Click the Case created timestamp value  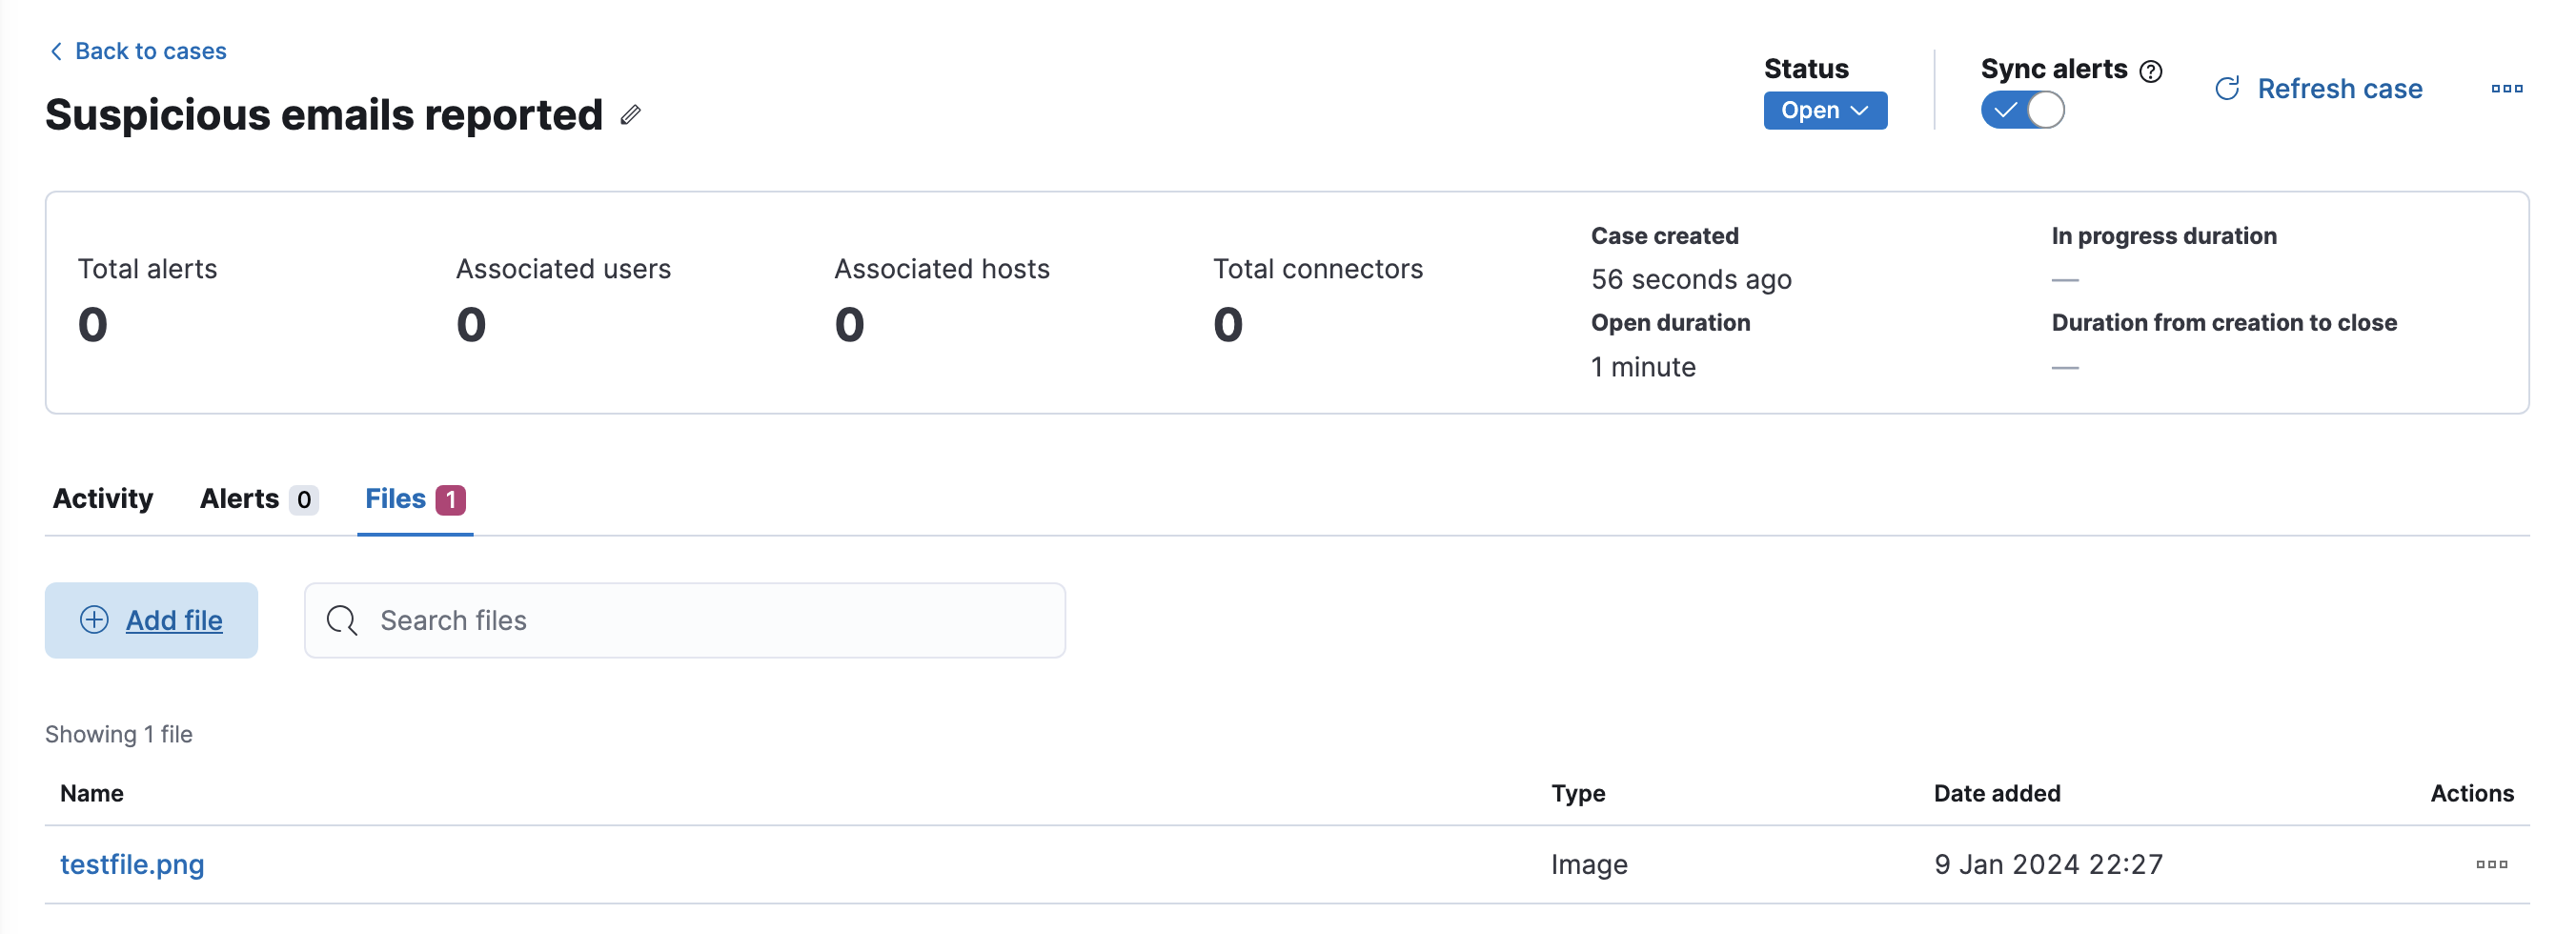1690,279
